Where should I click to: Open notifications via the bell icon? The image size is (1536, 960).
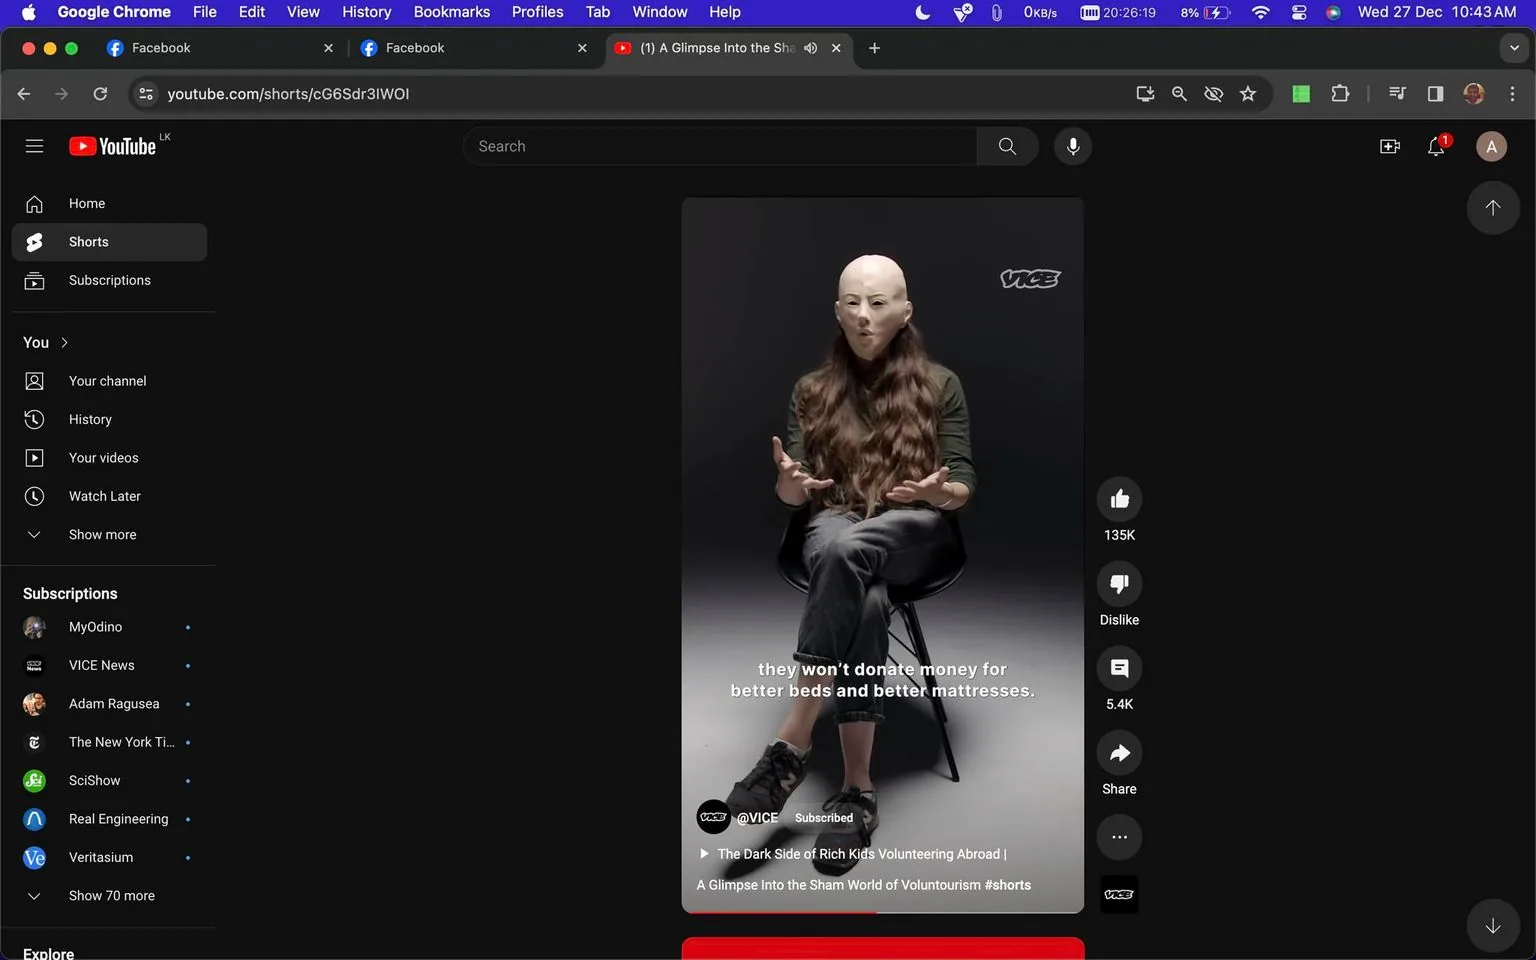1435,146
